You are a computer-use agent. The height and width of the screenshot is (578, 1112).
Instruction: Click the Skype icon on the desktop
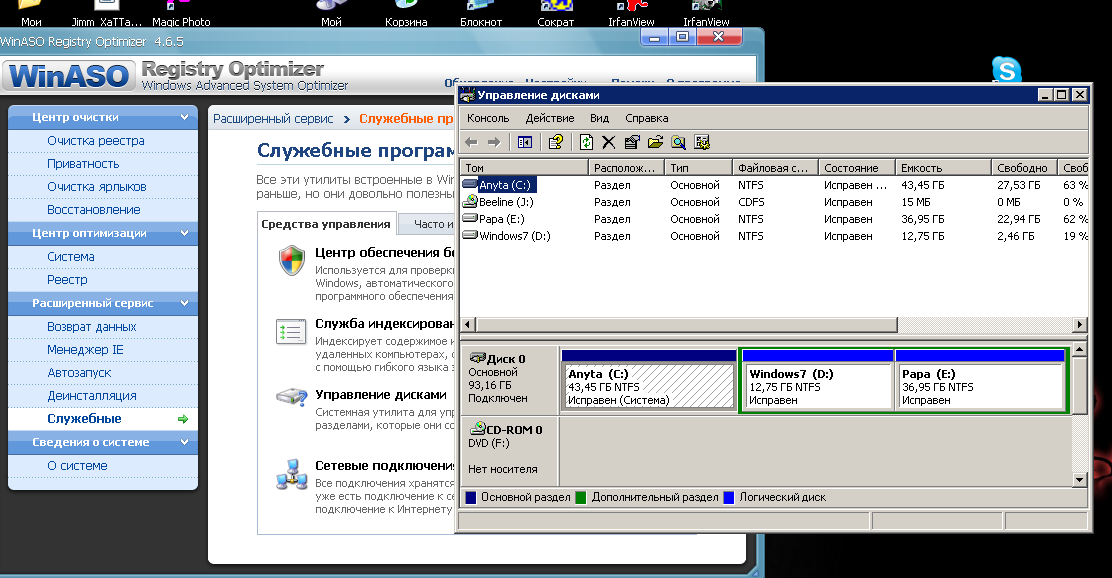1006,70
